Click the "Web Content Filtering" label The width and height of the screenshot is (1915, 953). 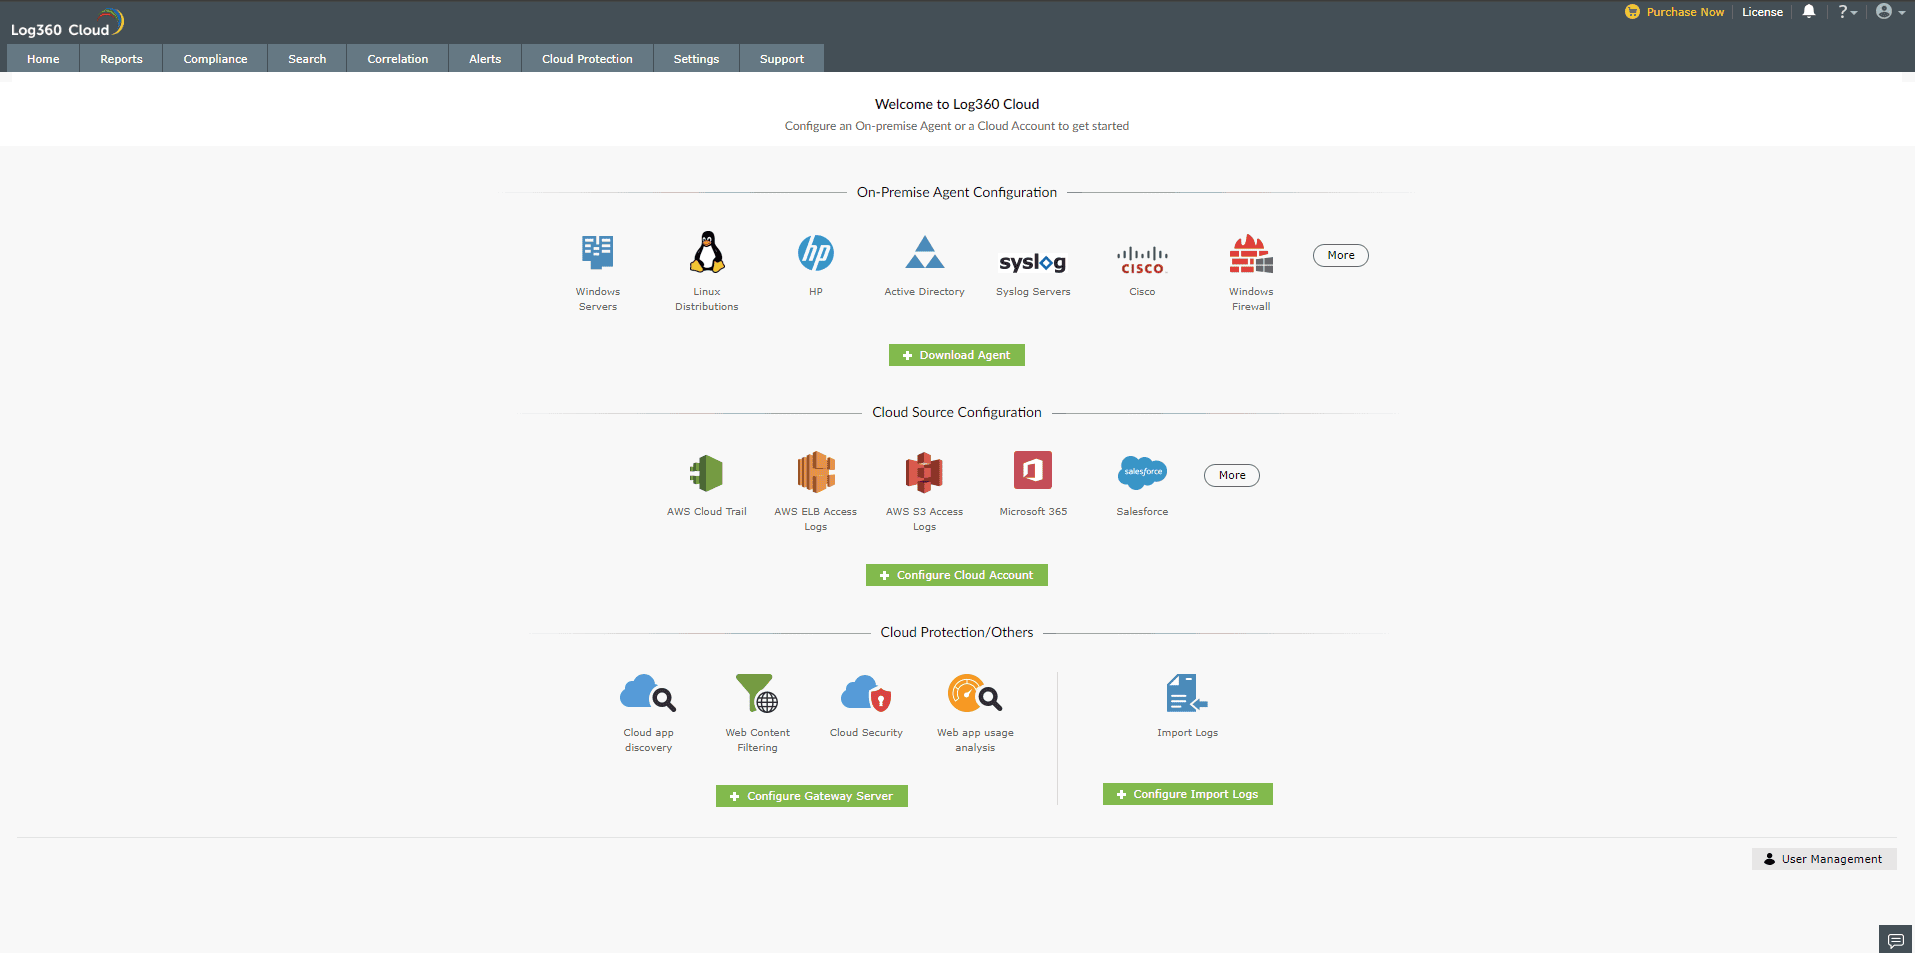(757, 740)
